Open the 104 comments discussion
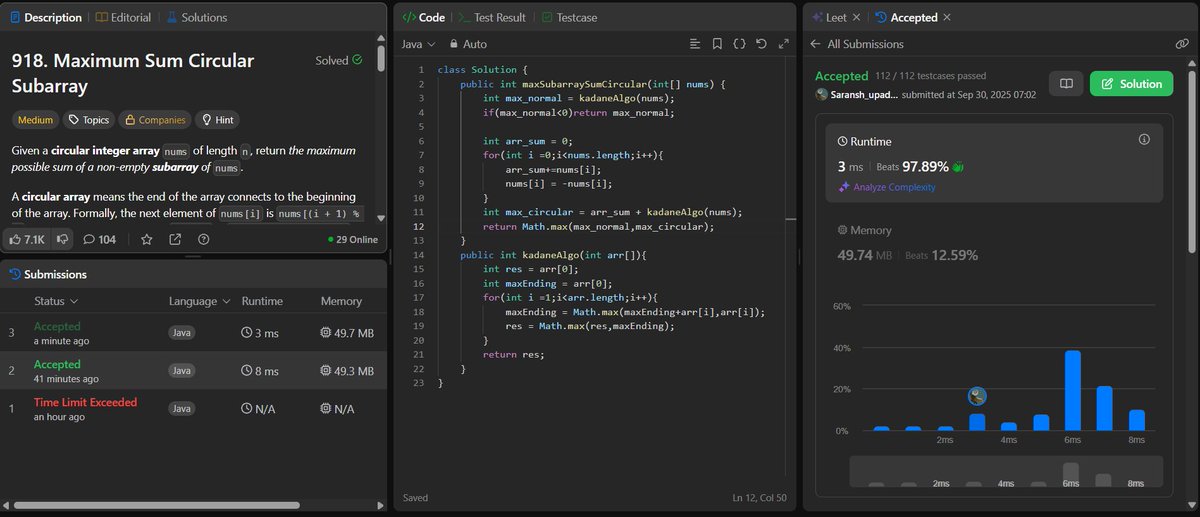Viewport: 1200px width, 517px height. click(100, 239)
